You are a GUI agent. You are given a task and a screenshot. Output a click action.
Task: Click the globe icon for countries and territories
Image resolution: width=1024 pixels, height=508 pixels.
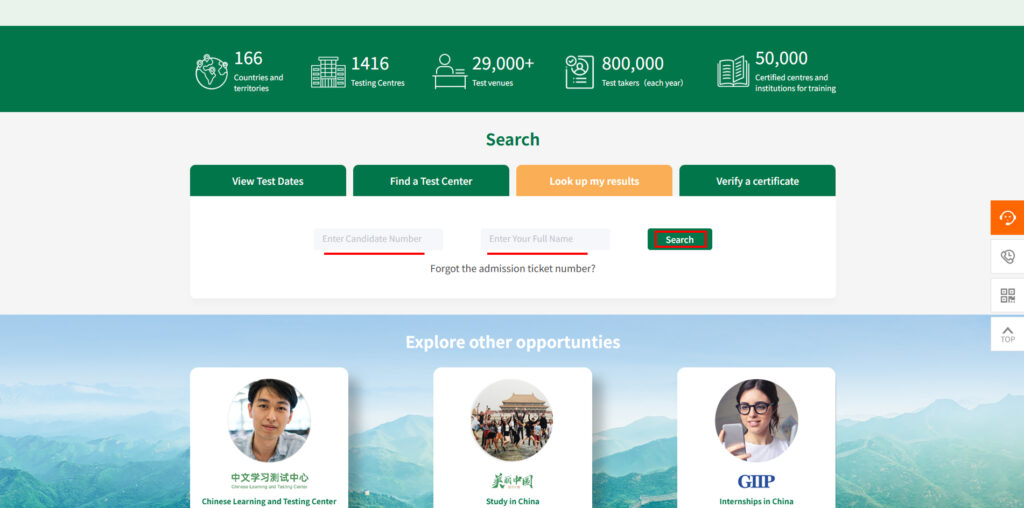211,71
